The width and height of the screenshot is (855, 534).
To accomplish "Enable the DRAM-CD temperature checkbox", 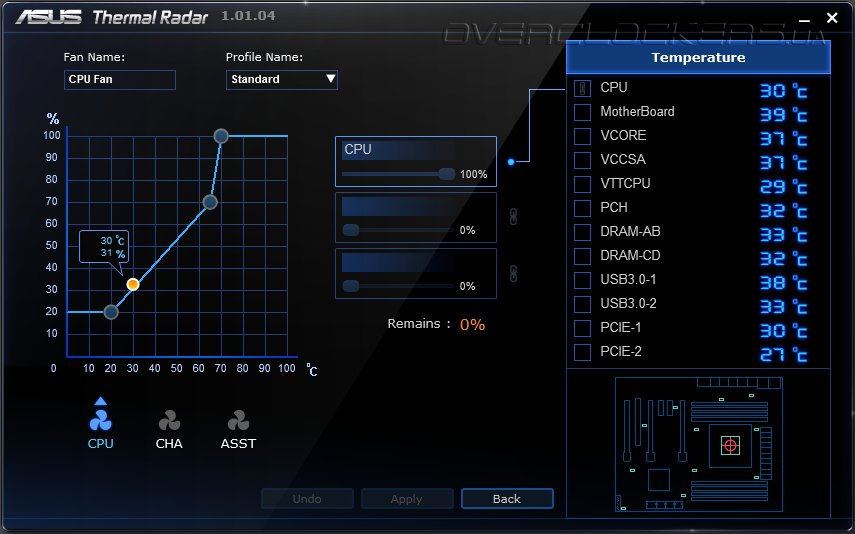I will point(582,256).
